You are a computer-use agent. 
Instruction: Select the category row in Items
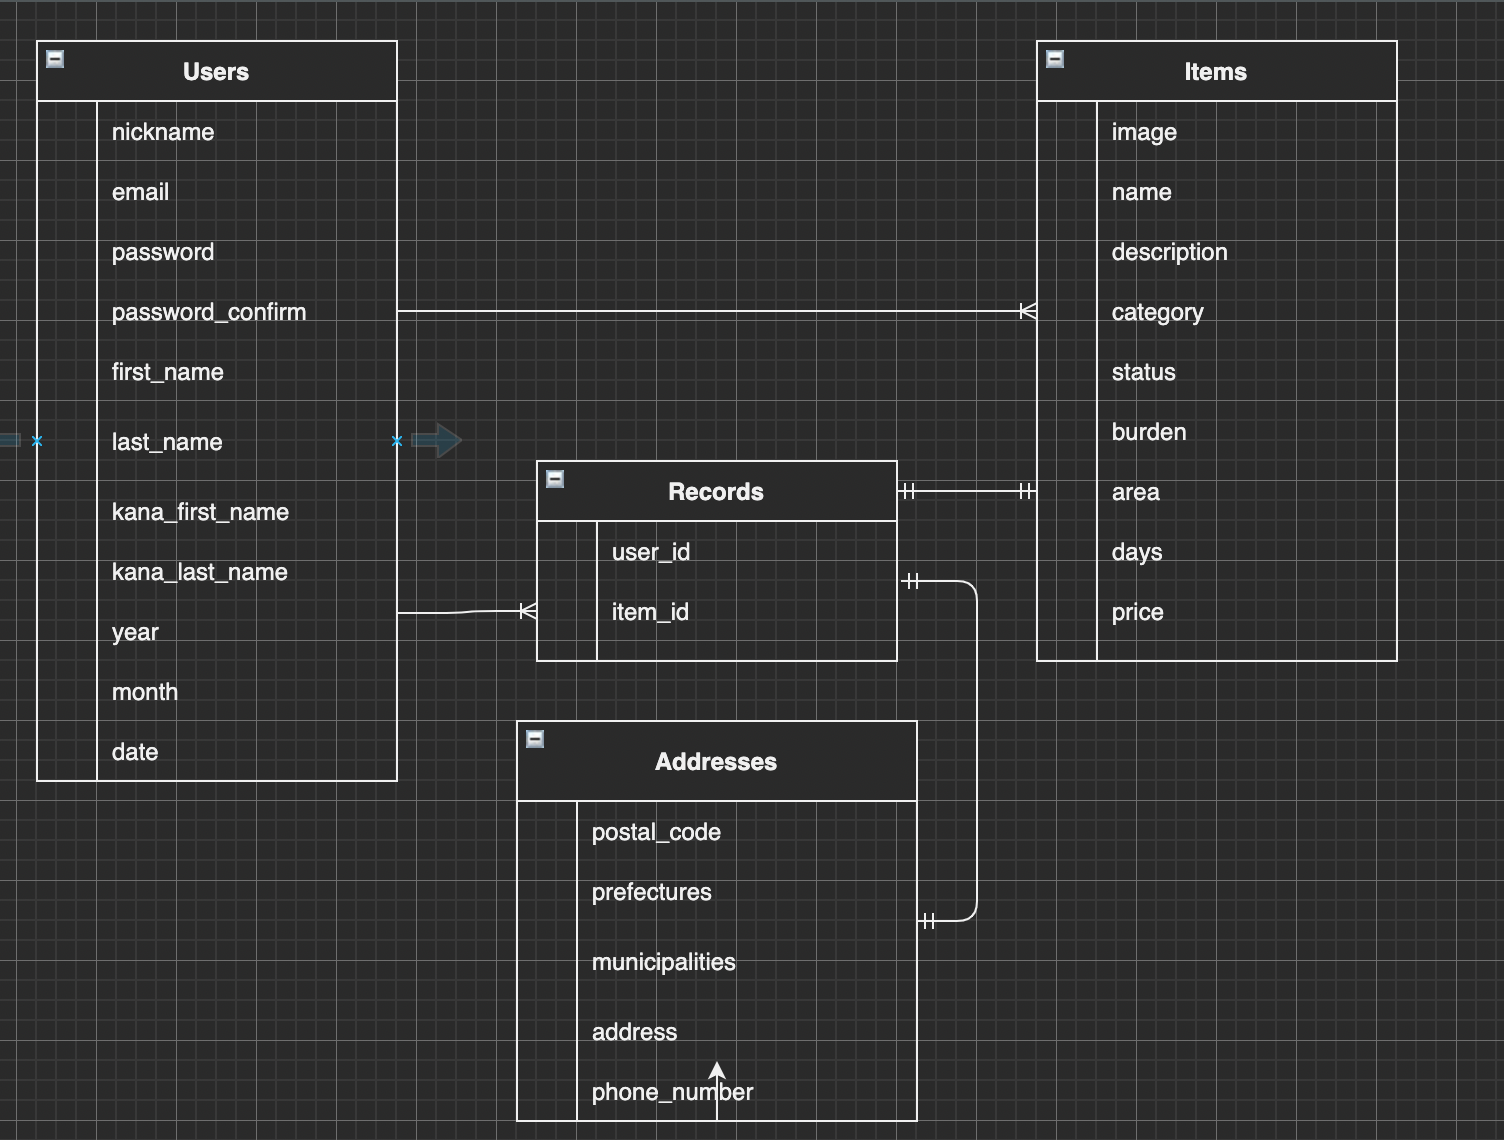[x=1217, y=311]
